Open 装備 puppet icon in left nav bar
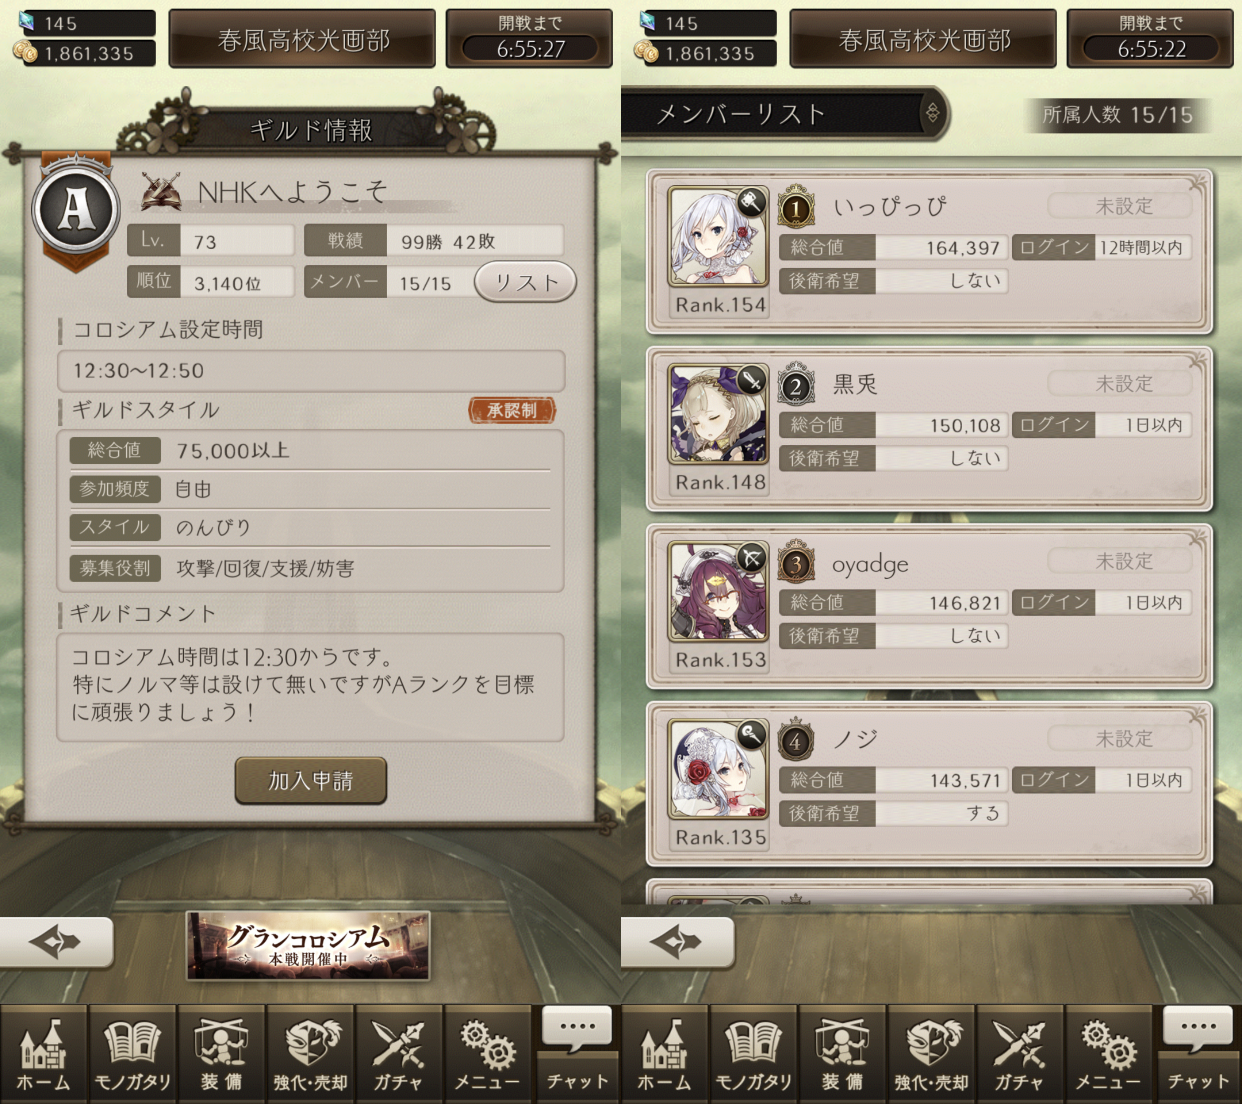 (x=221, y=1055)
